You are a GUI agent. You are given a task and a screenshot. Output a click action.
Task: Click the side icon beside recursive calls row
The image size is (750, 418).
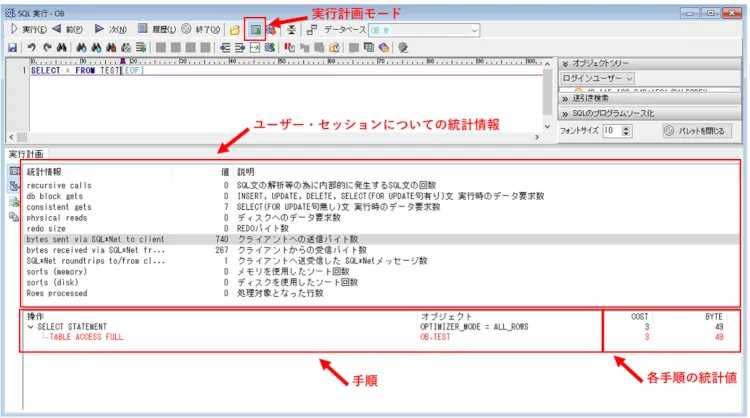[x=14, y=186]
